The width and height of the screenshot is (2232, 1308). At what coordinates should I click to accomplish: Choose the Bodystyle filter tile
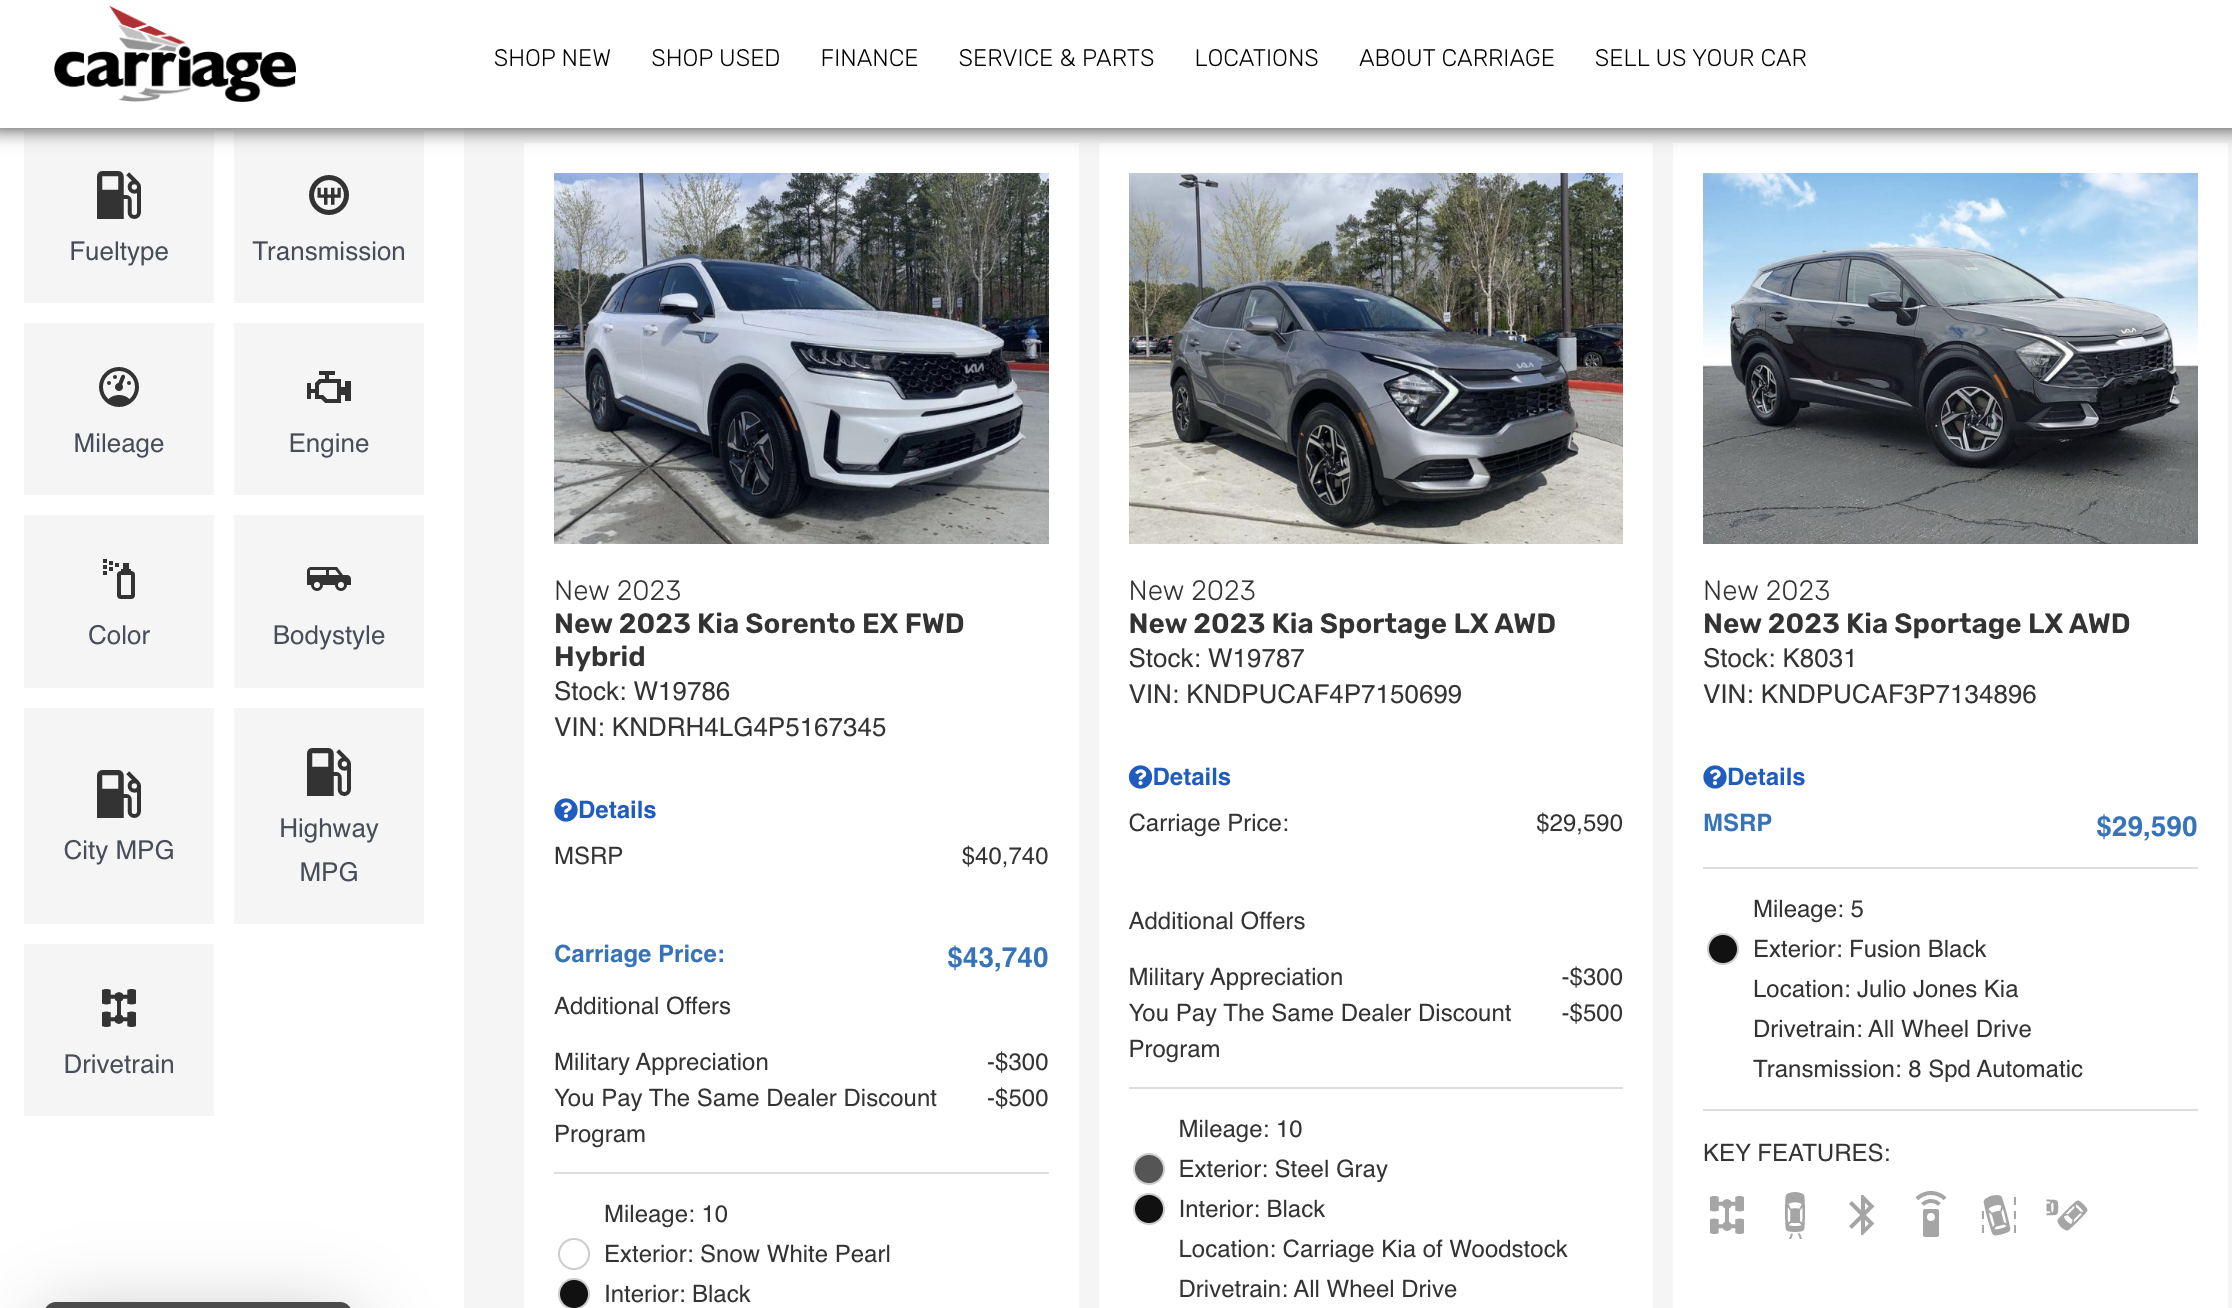[x=329, y=601]
